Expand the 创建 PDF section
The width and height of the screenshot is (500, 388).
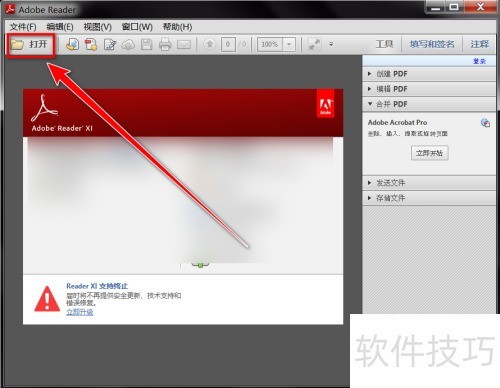[x=429, y=74]
